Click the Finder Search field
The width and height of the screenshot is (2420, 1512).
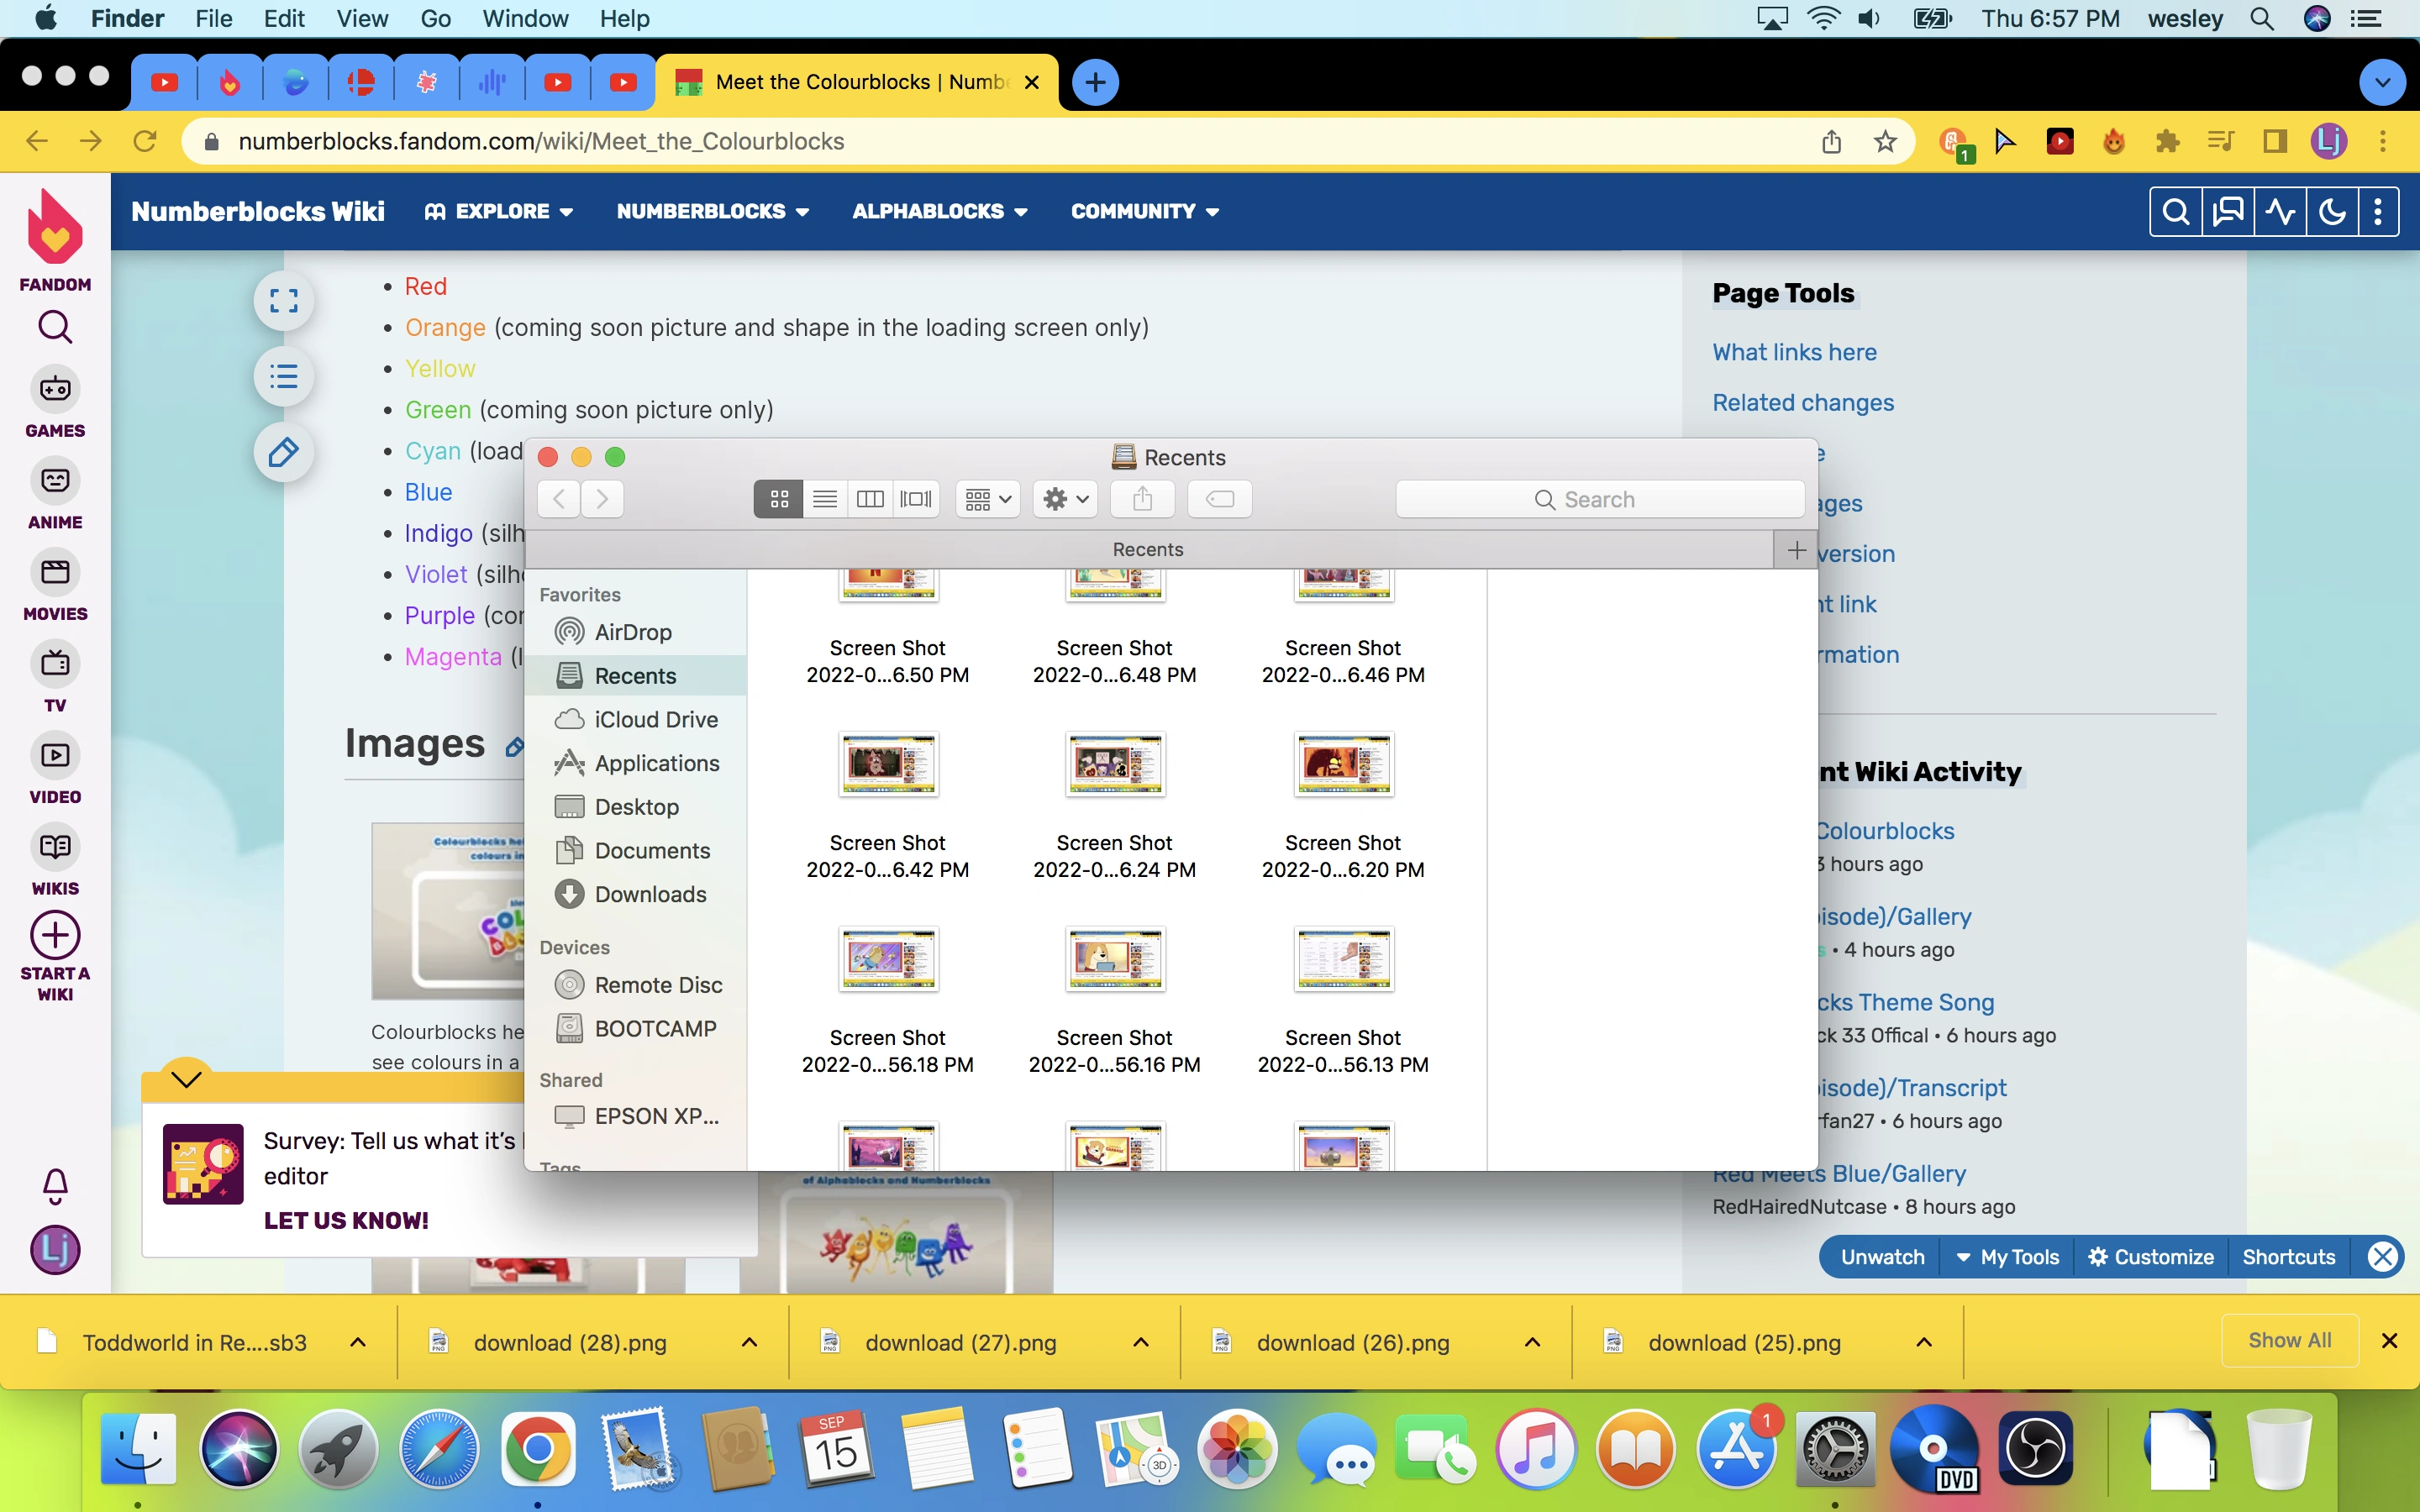pyautogui.click(x=1600, y=499)
